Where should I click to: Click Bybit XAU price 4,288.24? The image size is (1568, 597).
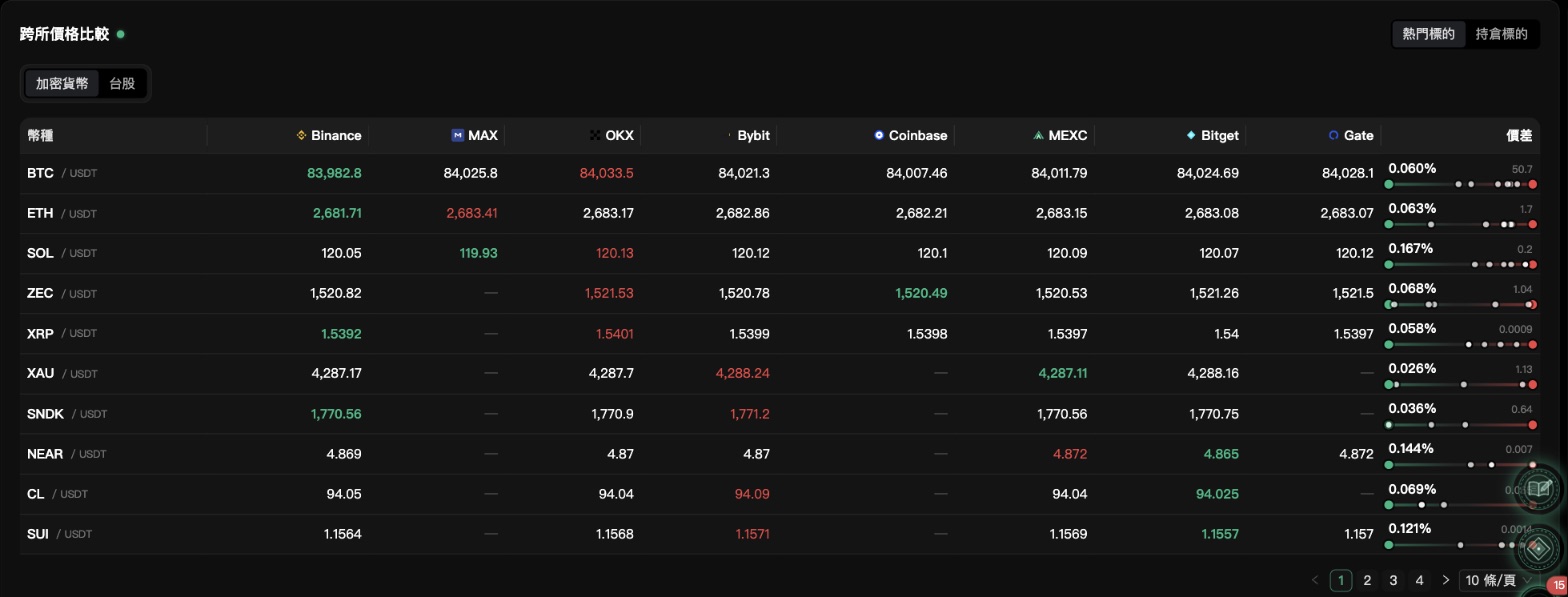pos(742,373)
